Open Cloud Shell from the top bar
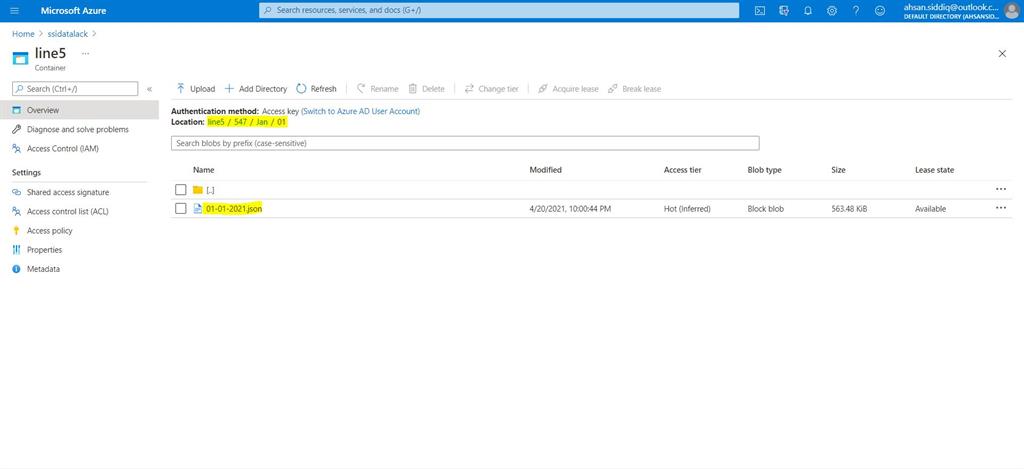 (760, 10)
